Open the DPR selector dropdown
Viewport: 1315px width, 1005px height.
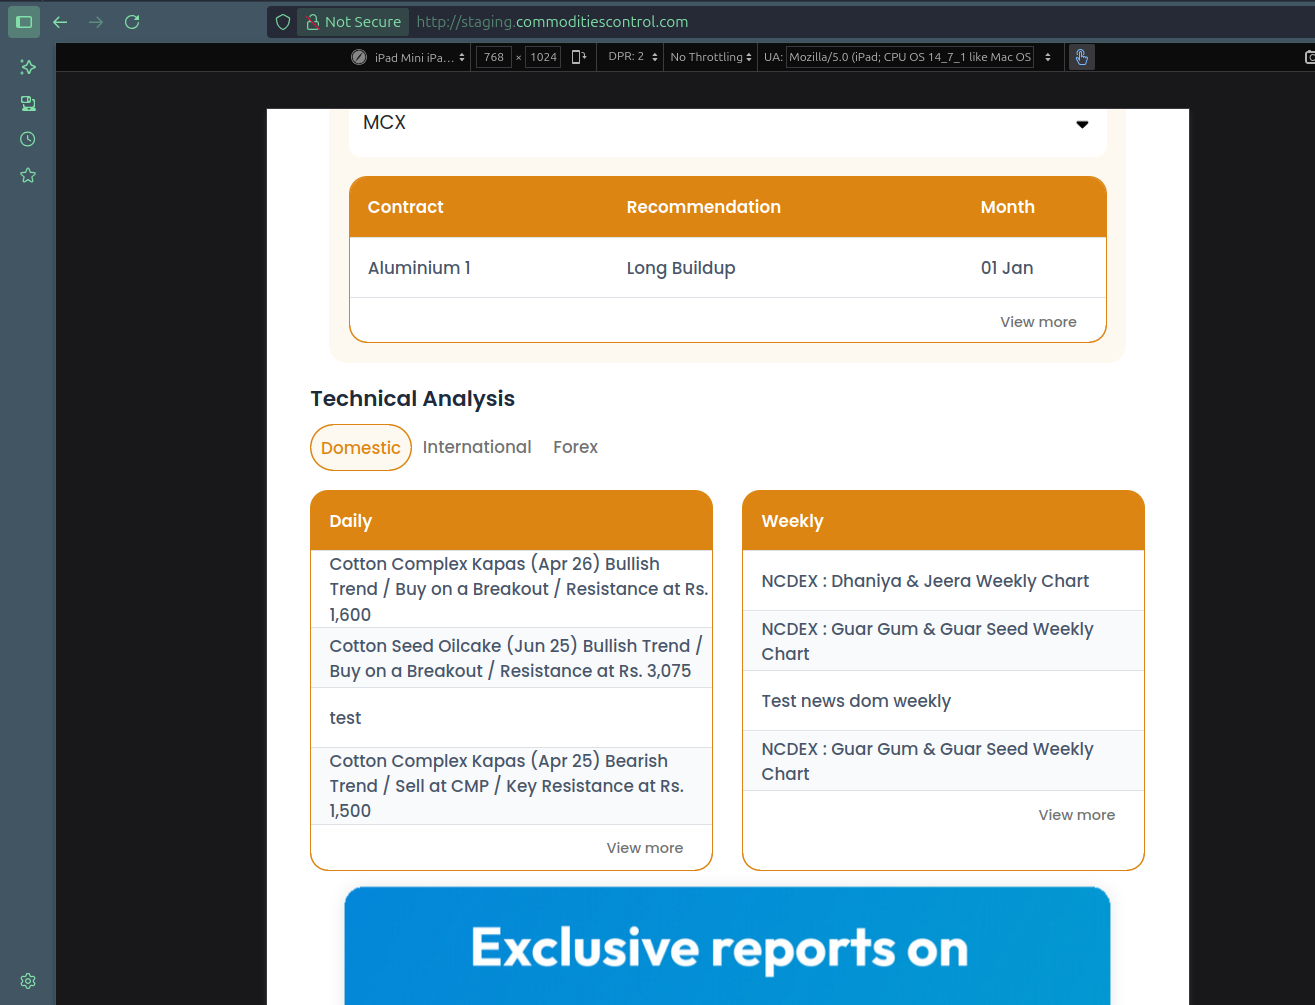click(x=632, y=57)
